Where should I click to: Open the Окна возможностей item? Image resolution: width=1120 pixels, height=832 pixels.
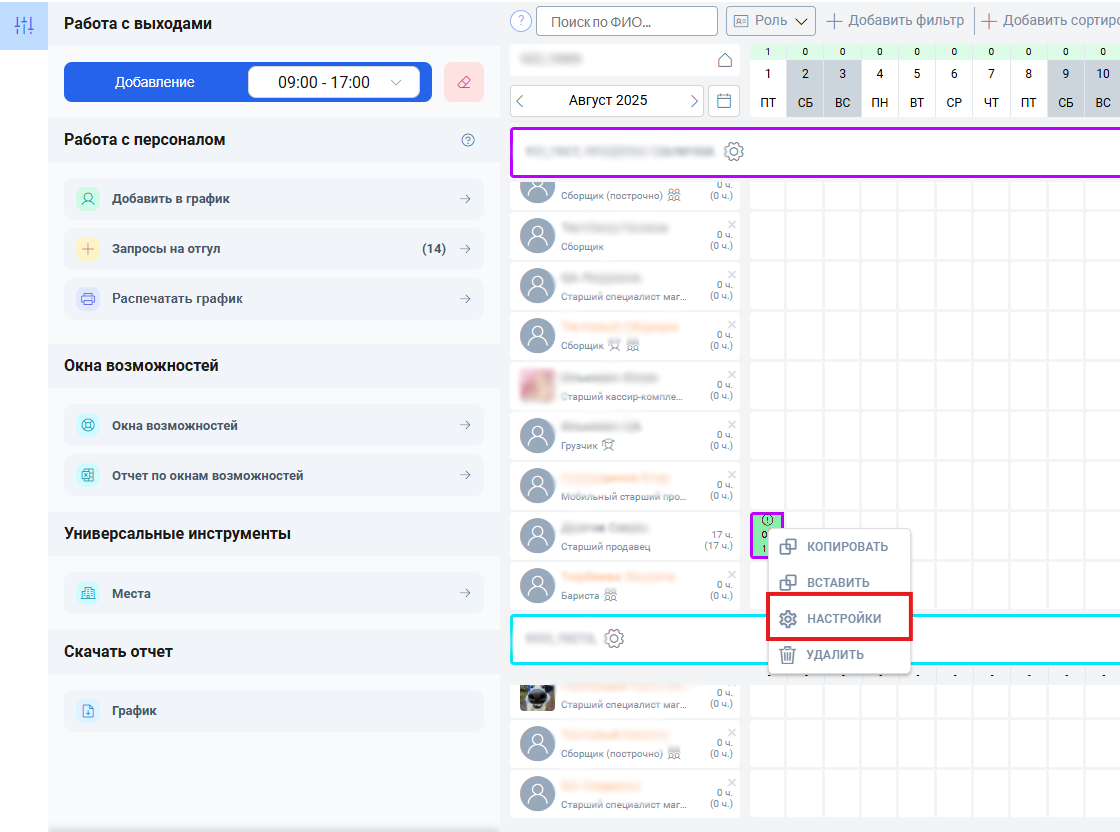(274, 425)
